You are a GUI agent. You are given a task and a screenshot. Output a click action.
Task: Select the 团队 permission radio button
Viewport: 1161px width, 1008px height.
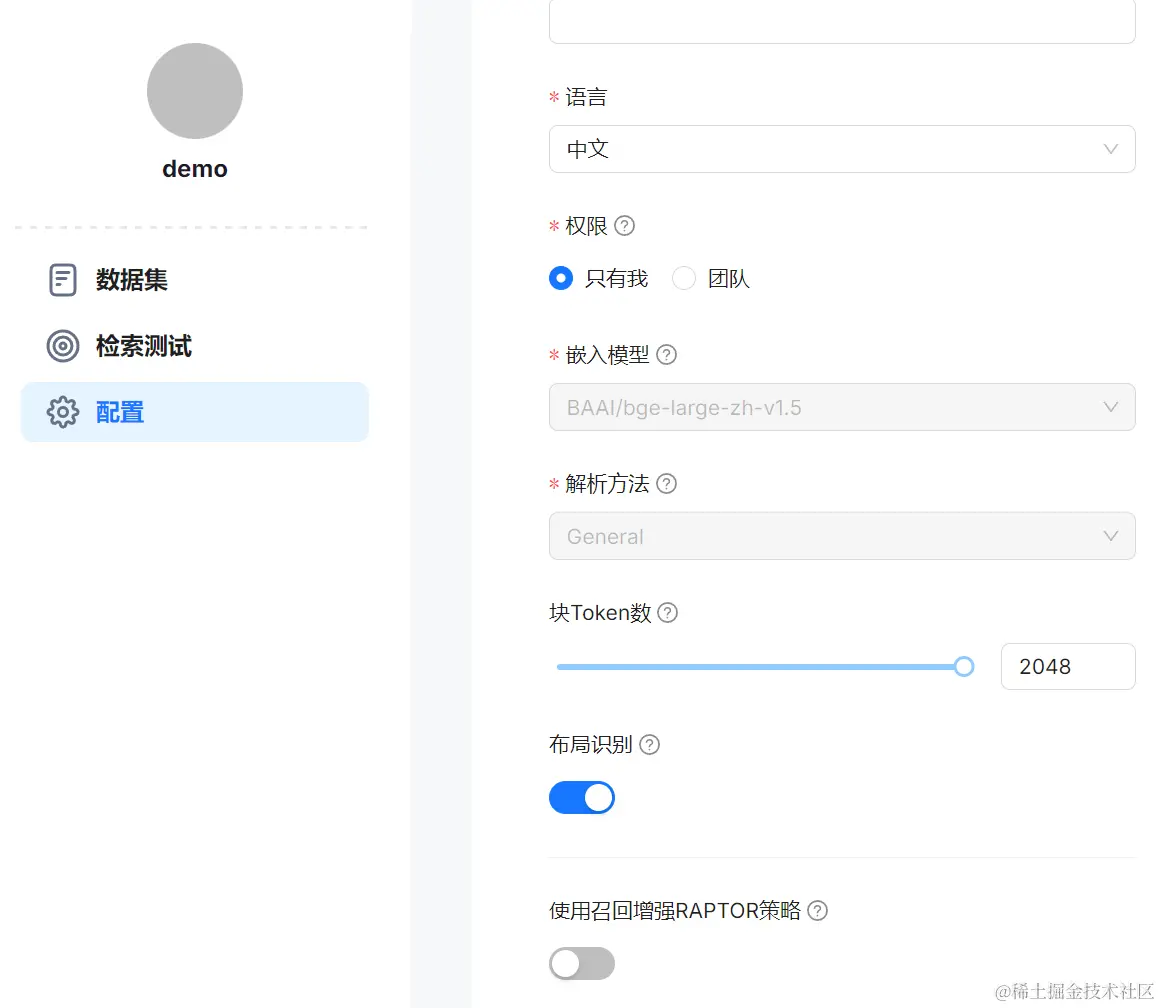(683, 278)
